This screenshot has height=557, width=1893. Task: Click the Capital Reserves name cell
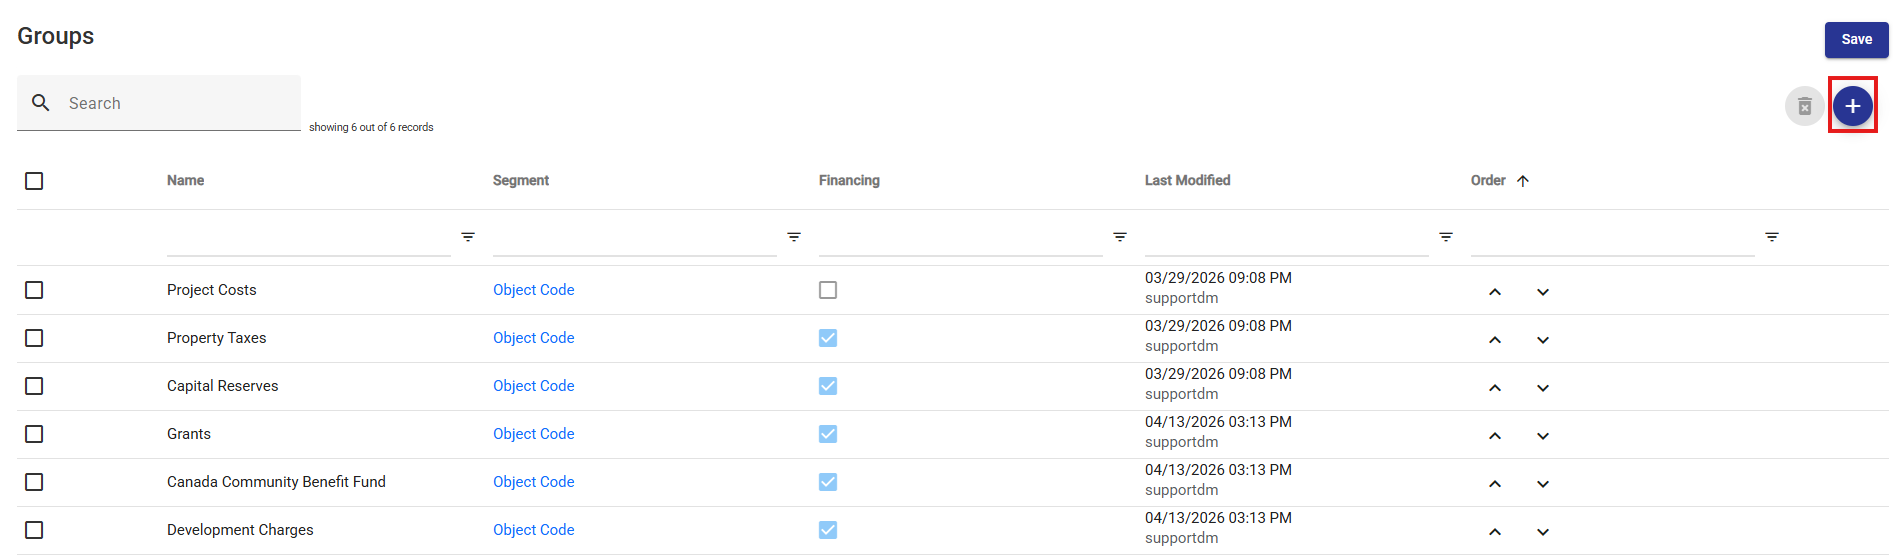coord(222,386)
